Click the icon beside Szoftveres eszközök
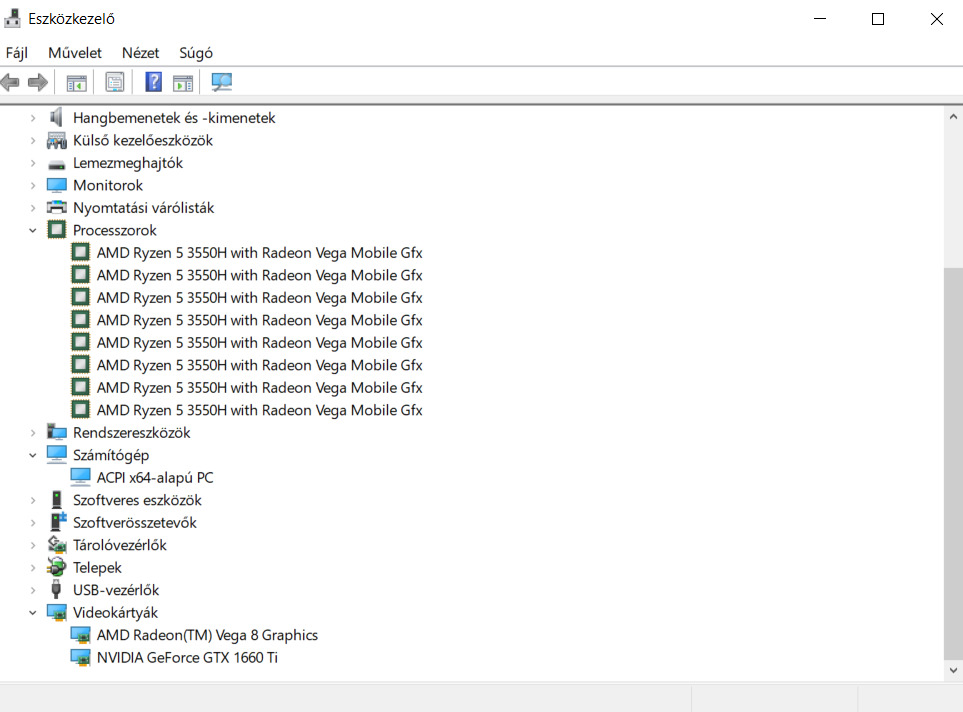 [57, 499]
